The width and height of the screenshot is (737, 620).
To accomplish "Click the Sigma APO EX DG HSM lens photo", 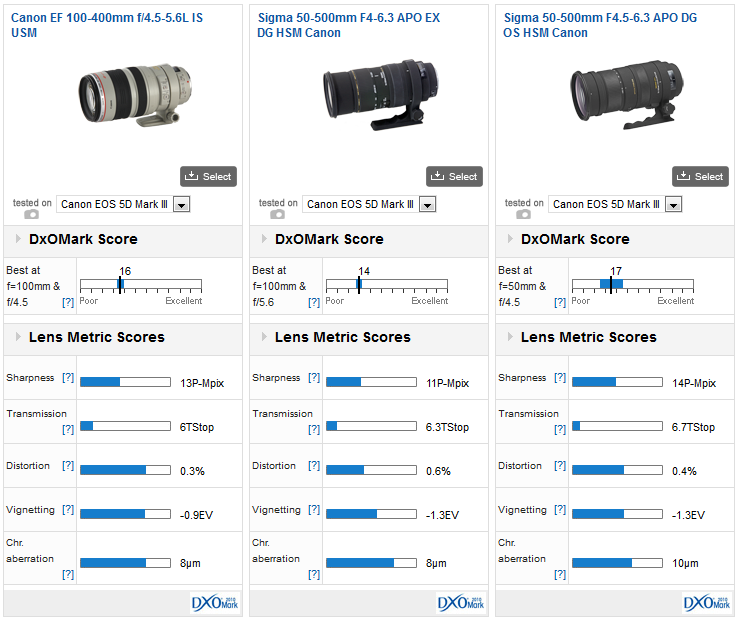I will (380, 95).
